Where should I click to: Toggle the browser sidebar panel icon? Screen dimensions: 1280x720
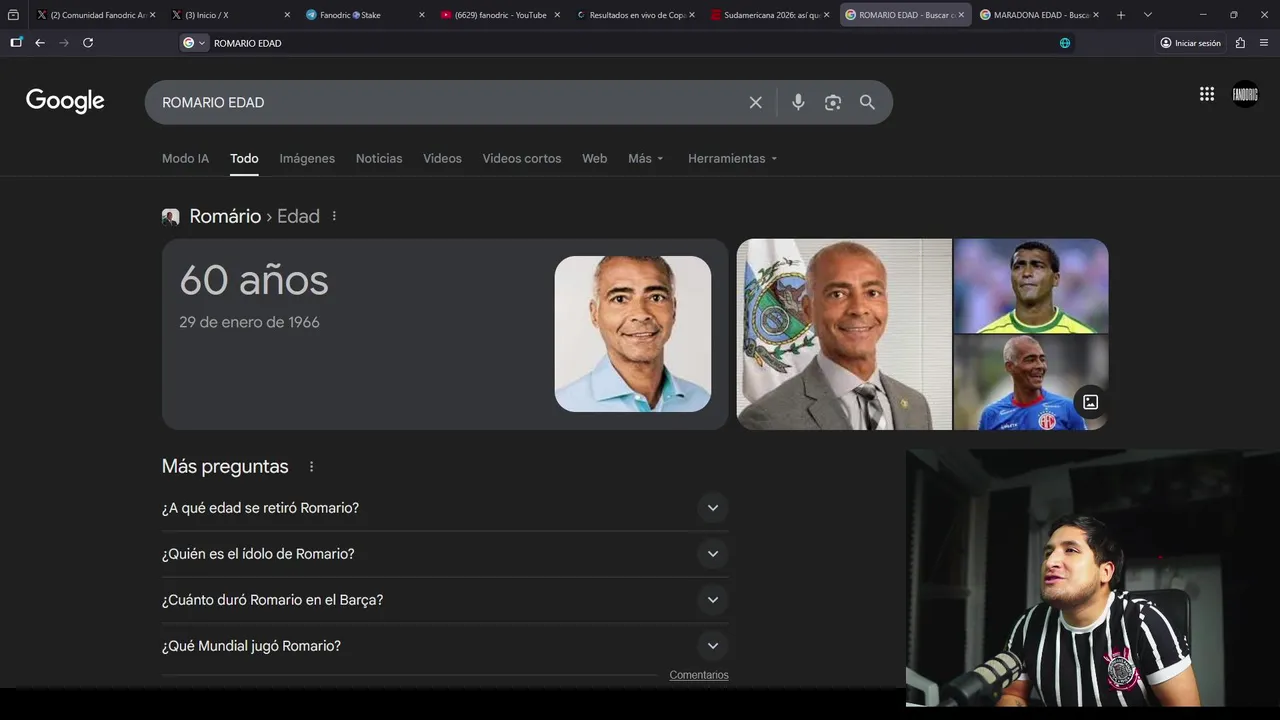[16, 43]
